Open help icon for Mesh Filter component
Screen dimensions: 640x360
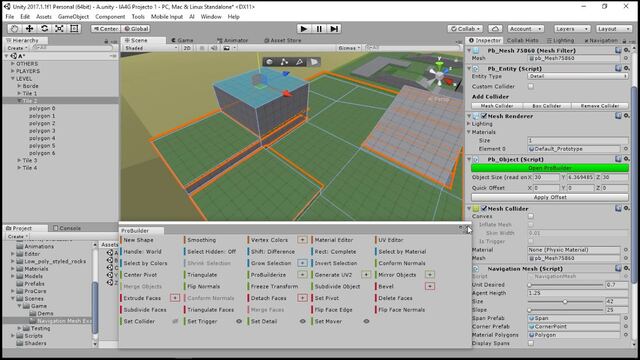[618, 50]
